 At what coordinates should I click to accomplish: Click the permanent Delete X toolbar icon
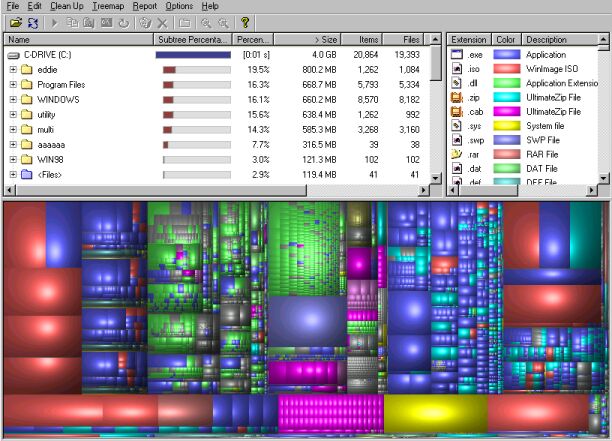(162, 23)
